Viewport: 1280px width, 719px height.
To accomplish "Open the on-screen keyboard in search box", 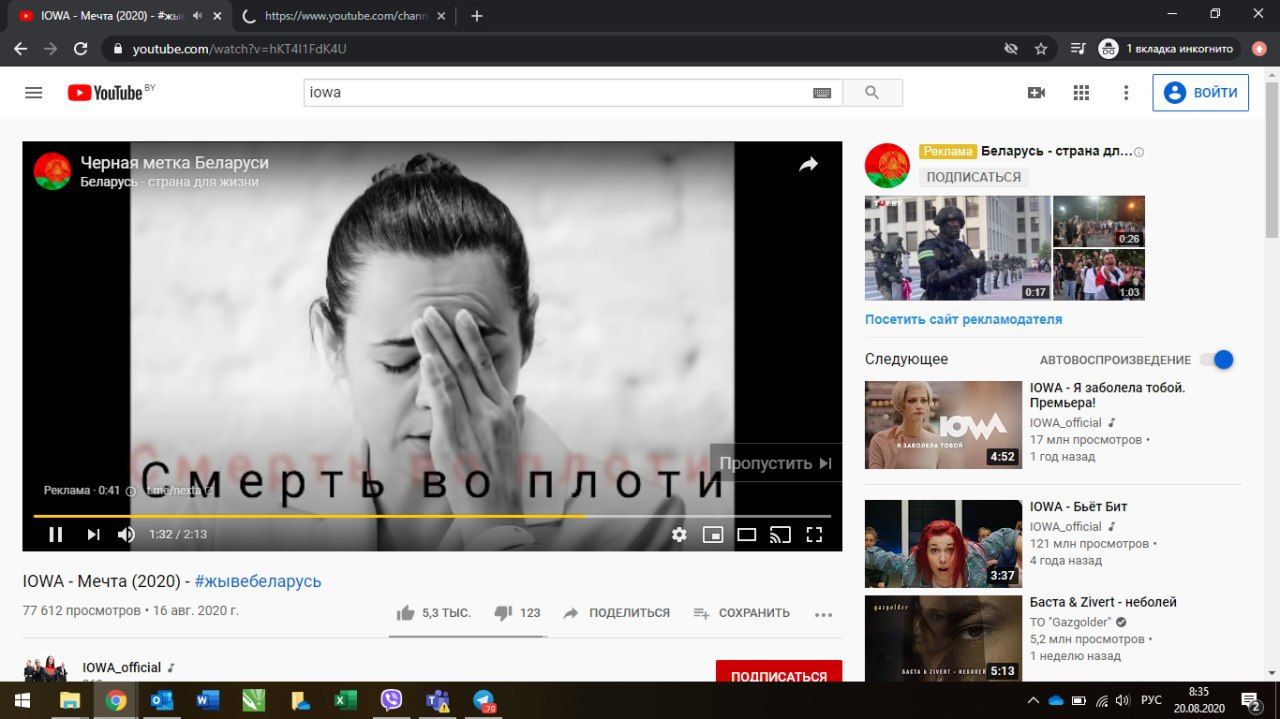I will [x=822, y=93].
